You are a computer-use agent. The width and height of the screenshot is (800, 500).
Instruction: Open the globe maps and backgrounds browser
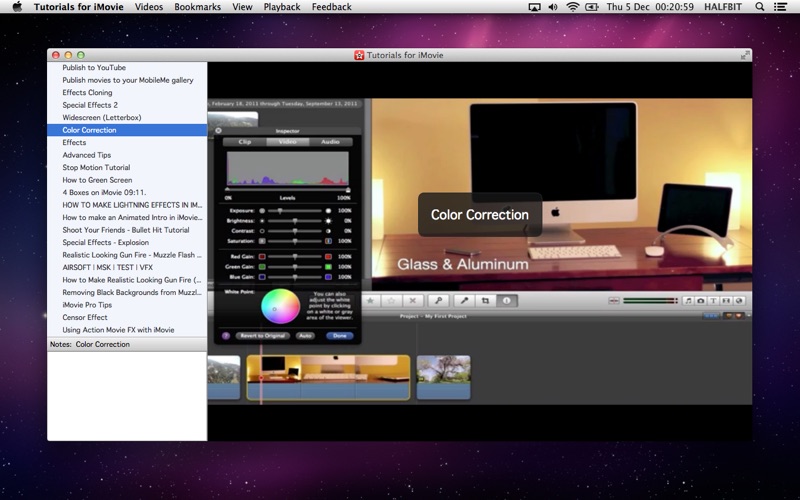[738, 301]
